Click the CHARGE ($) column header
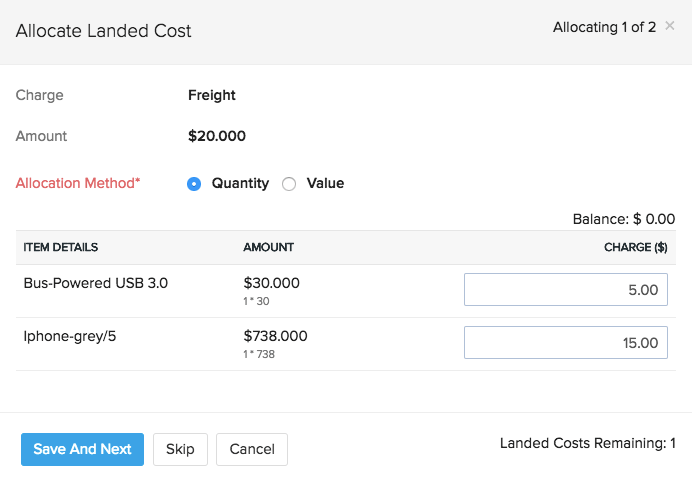 [635, 247]
